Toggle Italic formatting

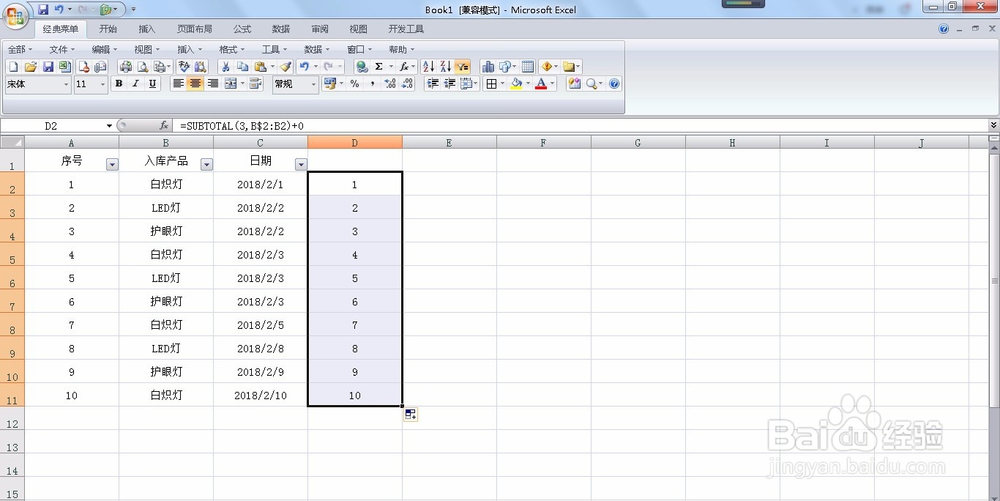point(135,84)
